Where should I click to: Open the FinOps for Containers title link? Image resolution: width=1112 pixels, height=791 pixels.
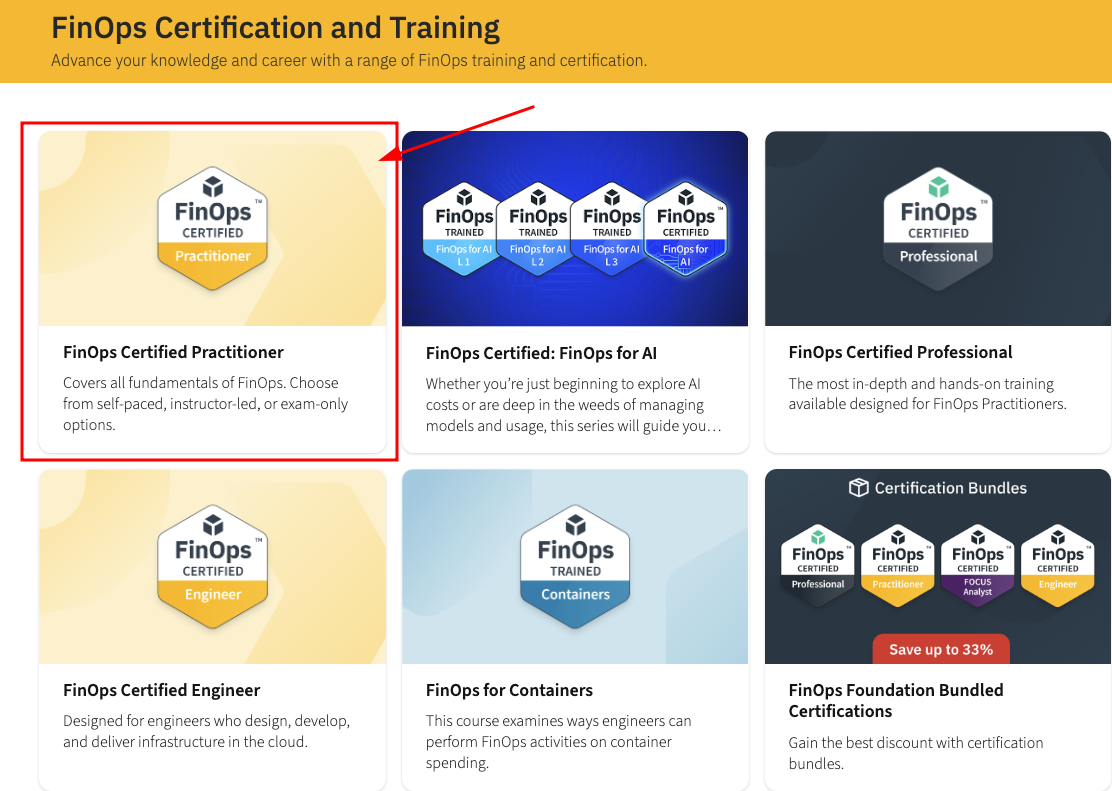click(x=509, y=690)
